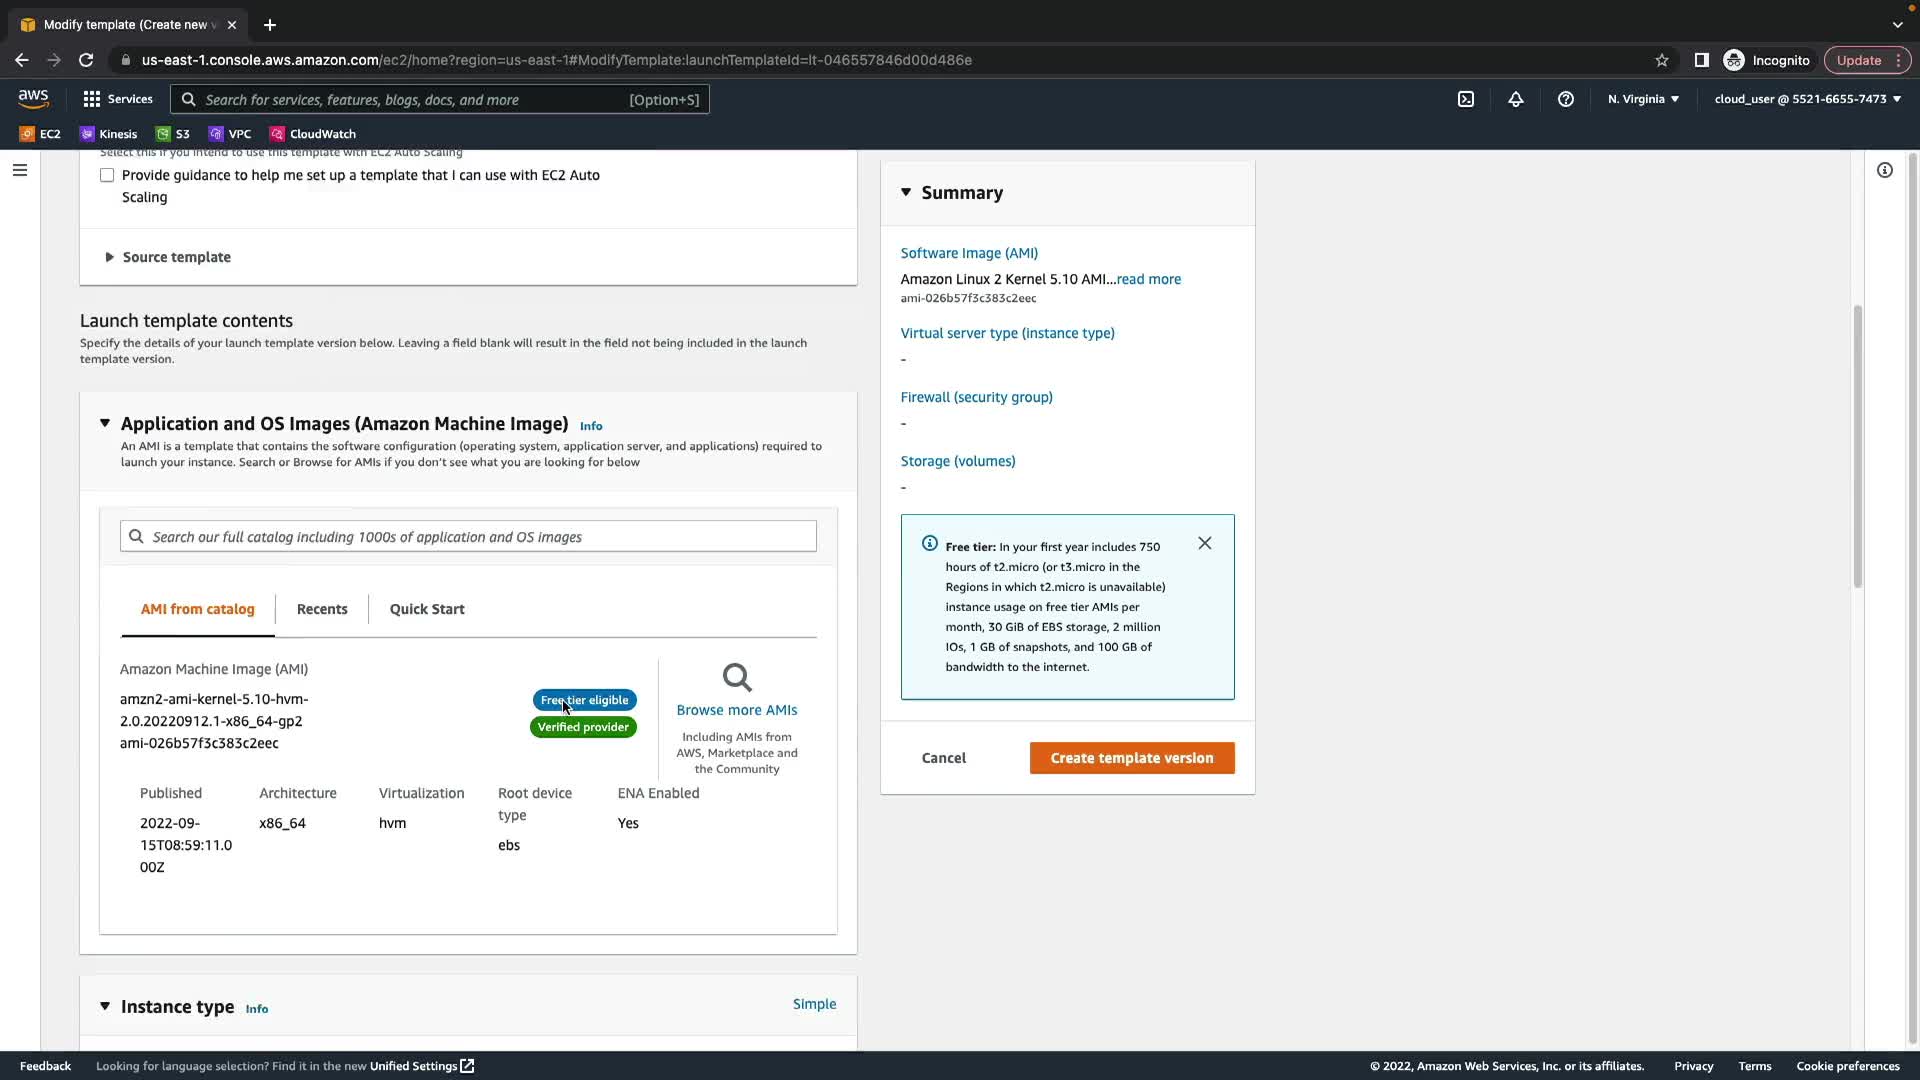
Task: Switch to the Quick Start tab
Action: point(427,609)
